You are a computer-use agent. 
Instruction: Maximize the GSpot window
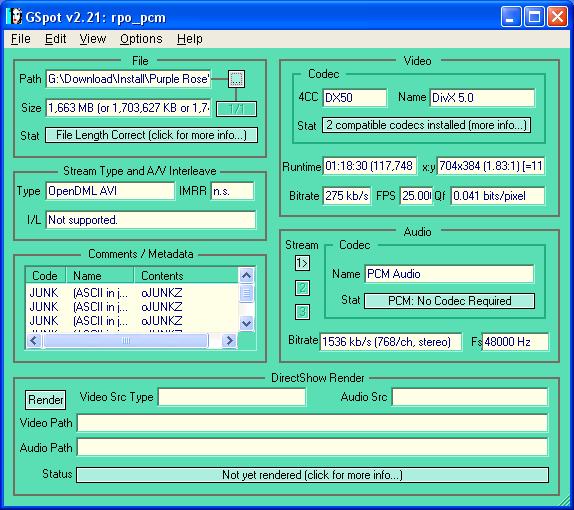pyautogui.click(x=534, y=17)
